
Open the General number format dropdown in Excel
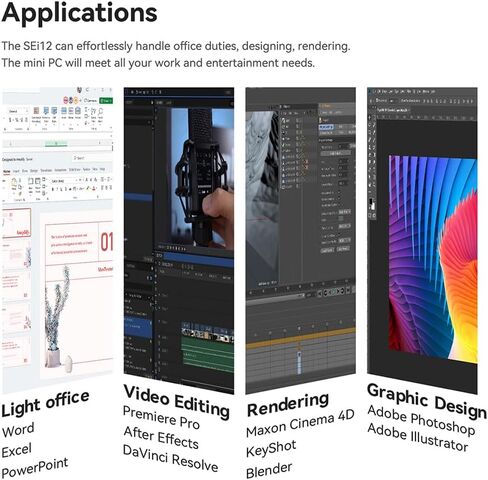click(x=18, y=111)
